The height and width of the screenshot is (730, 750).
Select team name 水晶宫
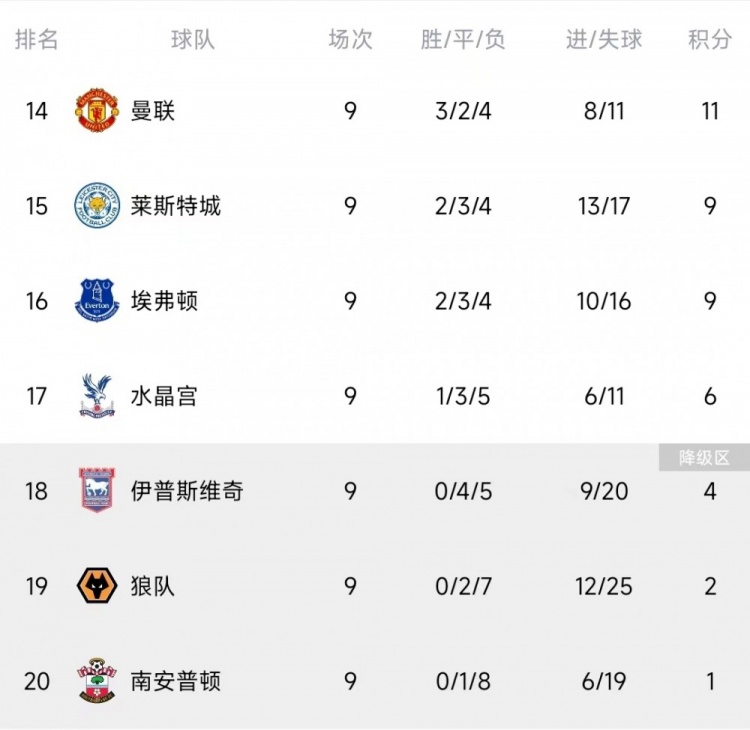click(x=164, y=395)
